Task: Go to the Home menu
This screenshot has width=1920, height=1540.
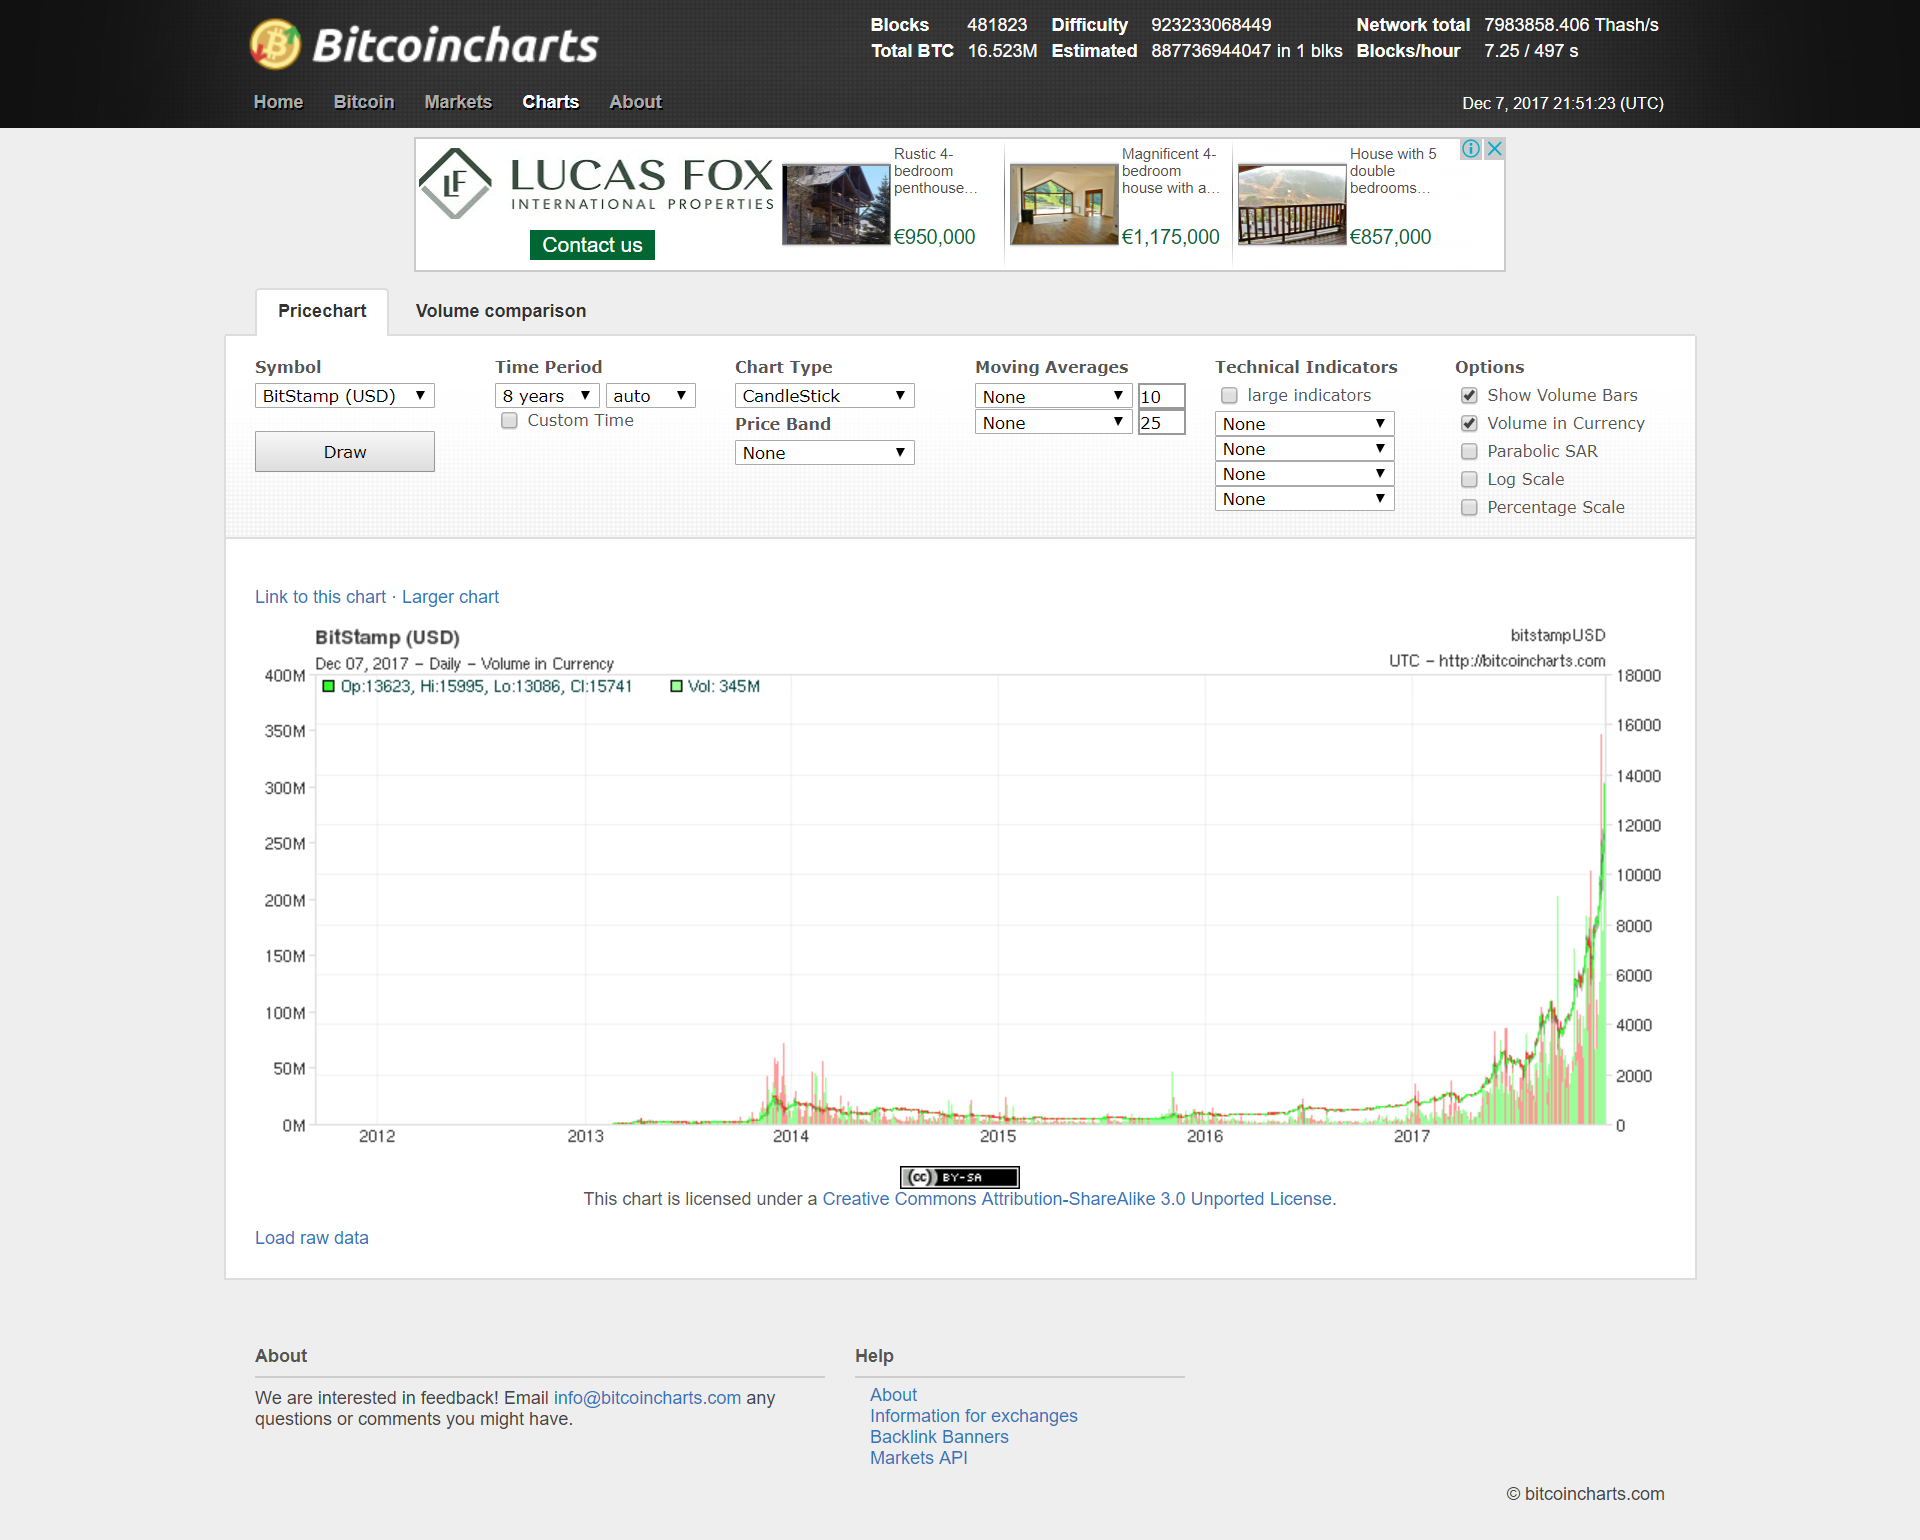Action: coord(278,102)
